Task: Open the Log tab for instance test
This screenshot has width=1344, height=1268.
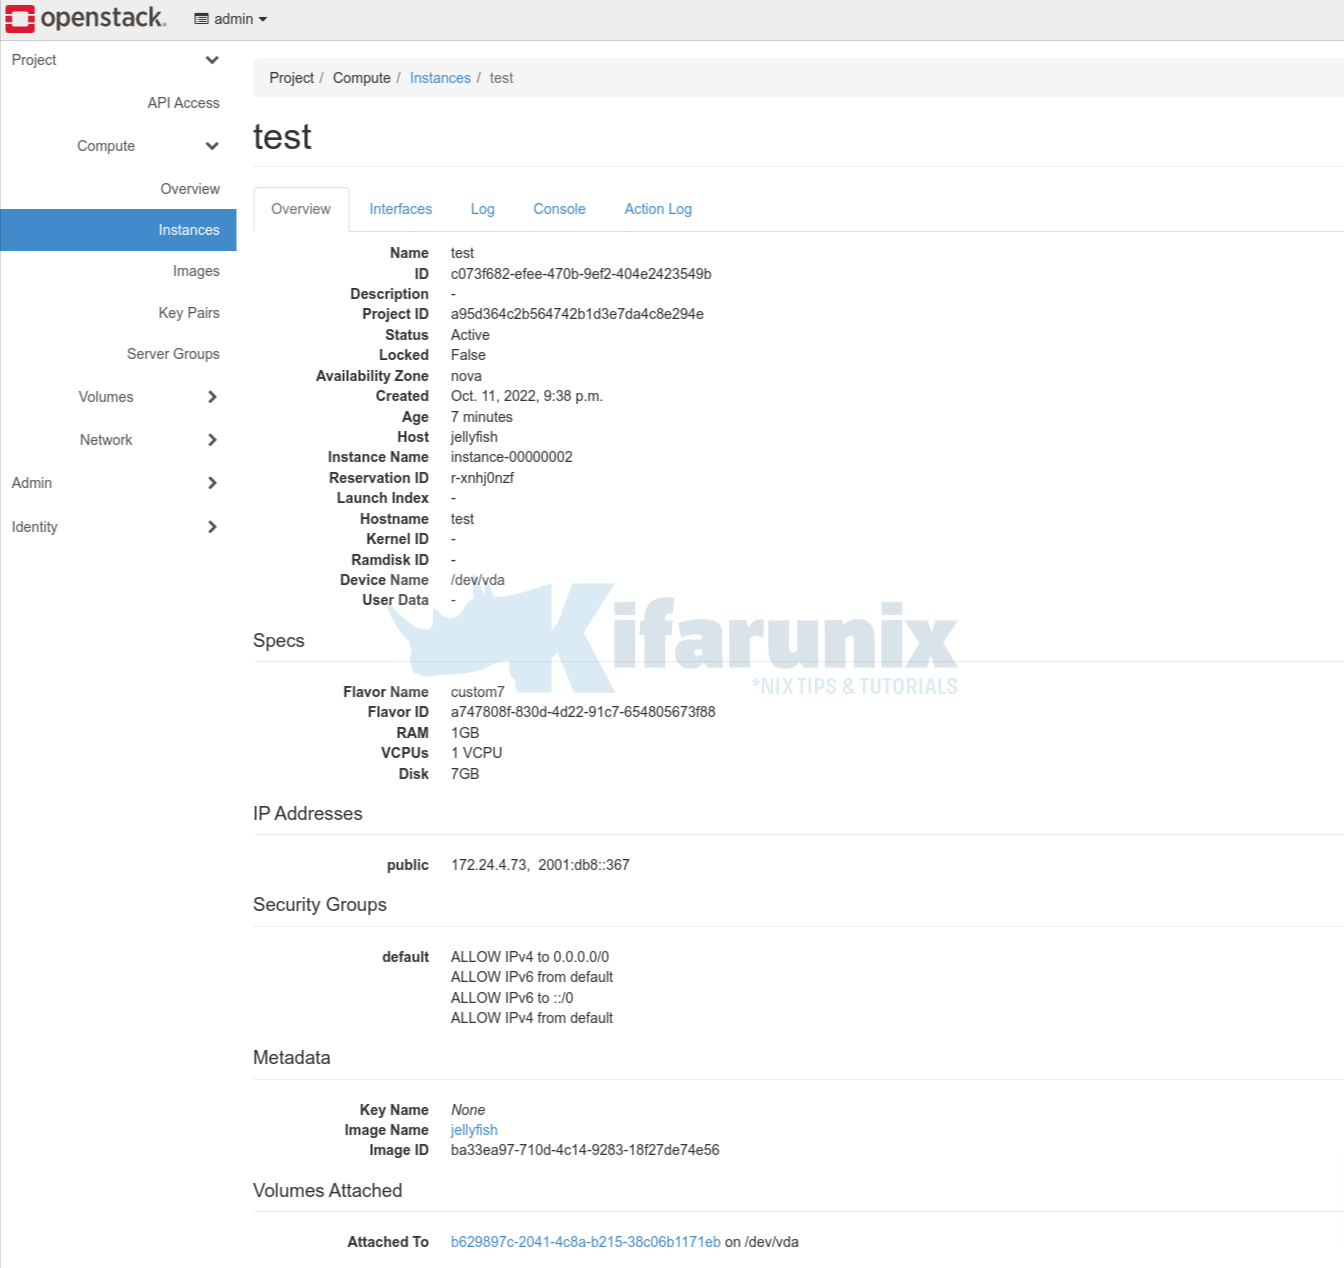Action: [482, 209]
